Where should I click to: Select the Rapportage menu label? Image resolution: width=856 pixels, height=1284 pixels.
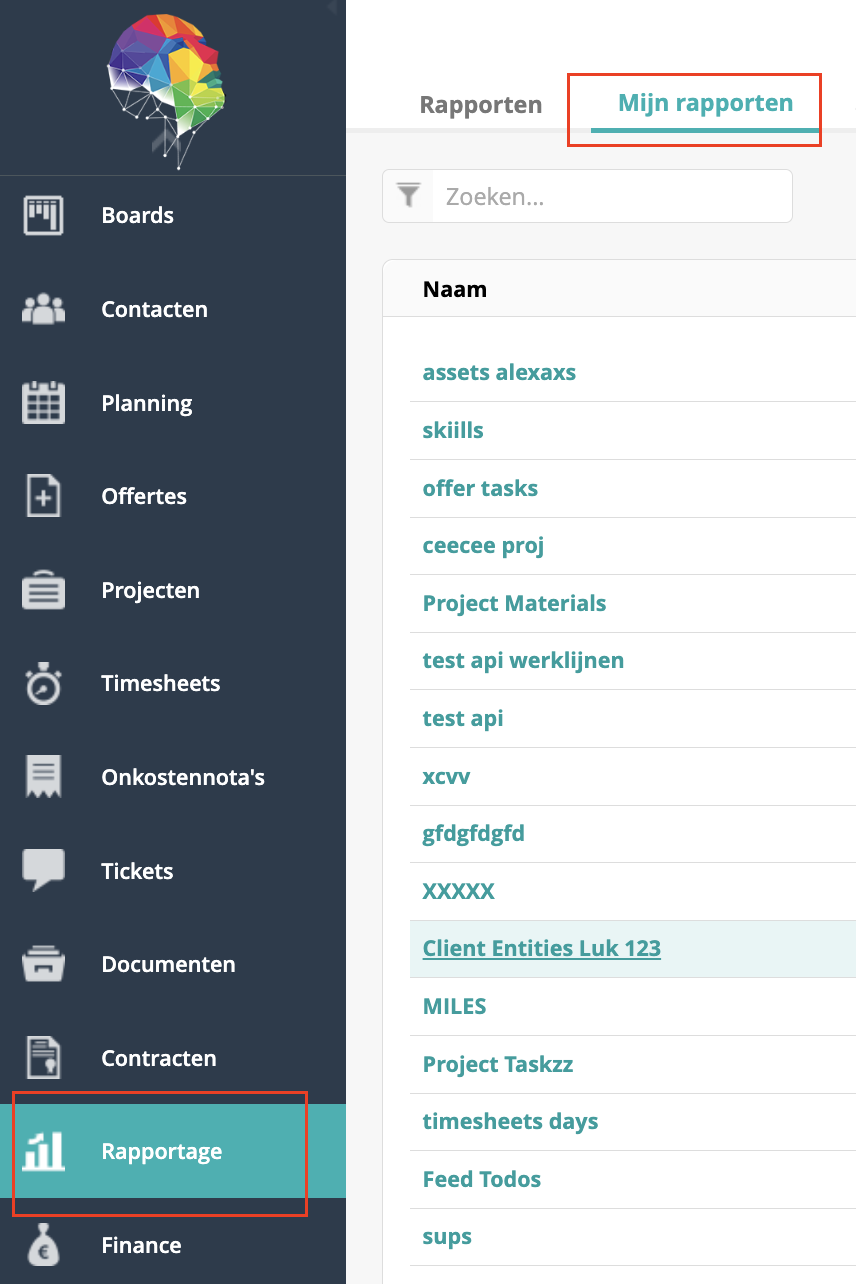[161, 1151]
